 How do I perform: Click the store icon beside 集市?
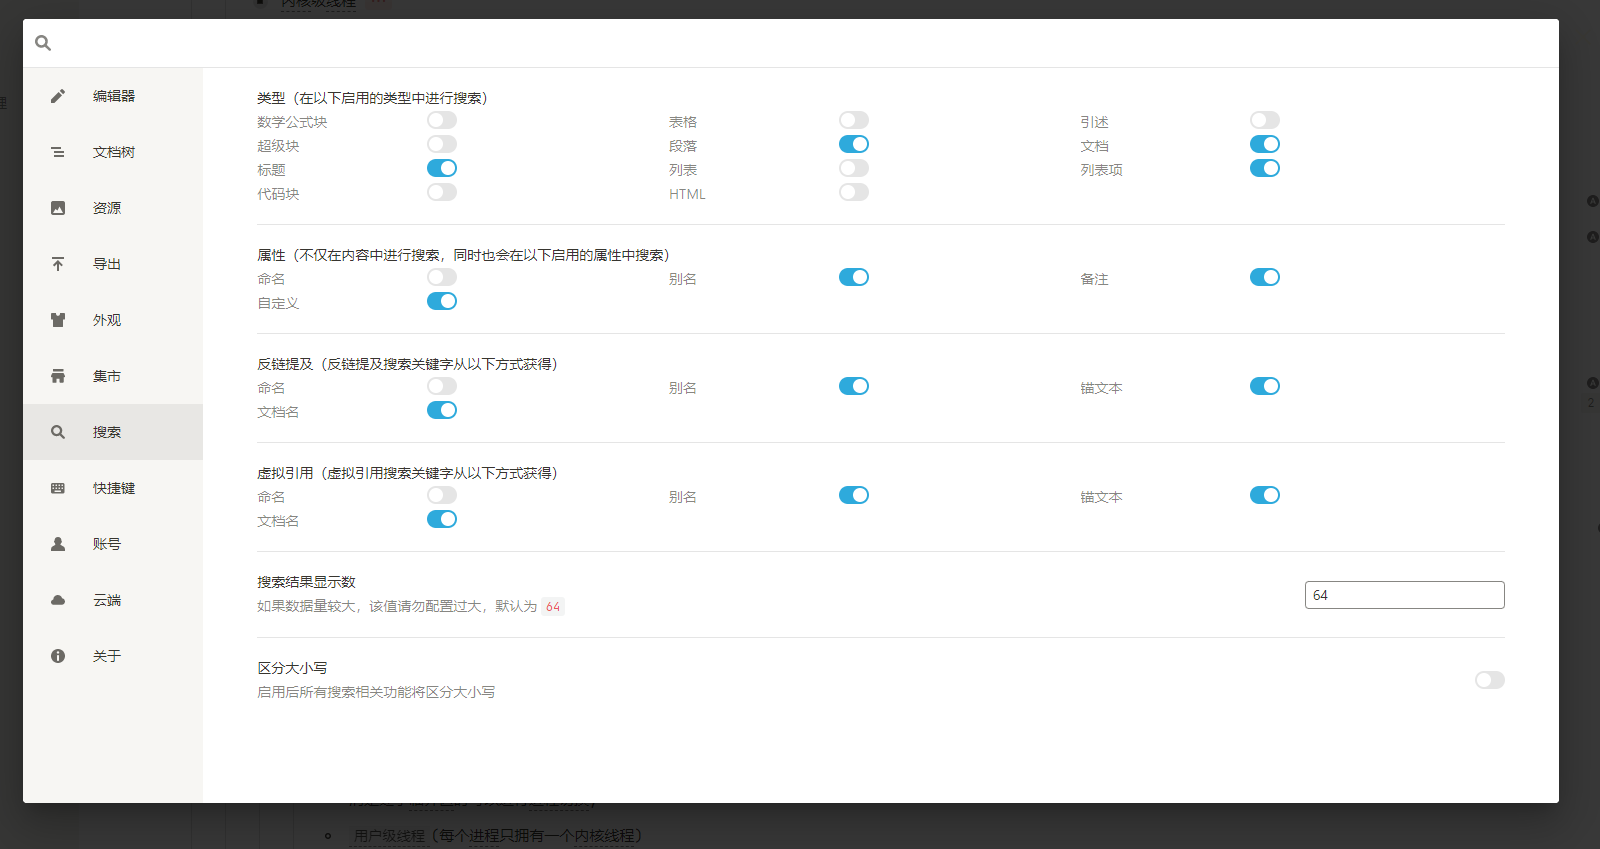(x=58, y=376)
